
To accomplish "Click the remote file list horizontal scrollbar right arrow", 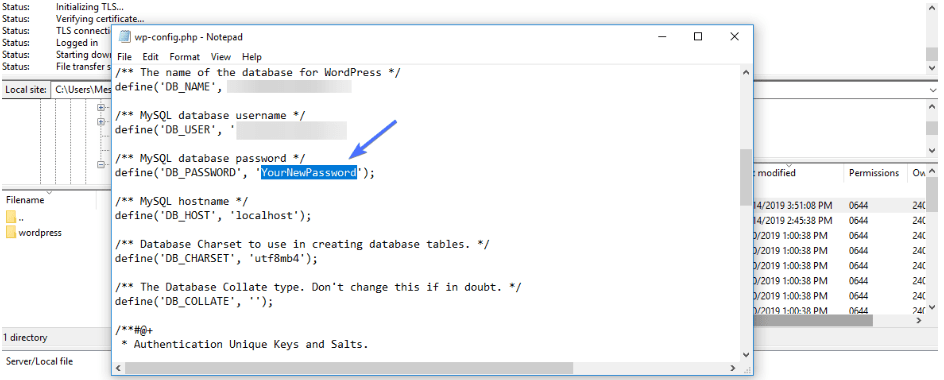I will 919,322.
